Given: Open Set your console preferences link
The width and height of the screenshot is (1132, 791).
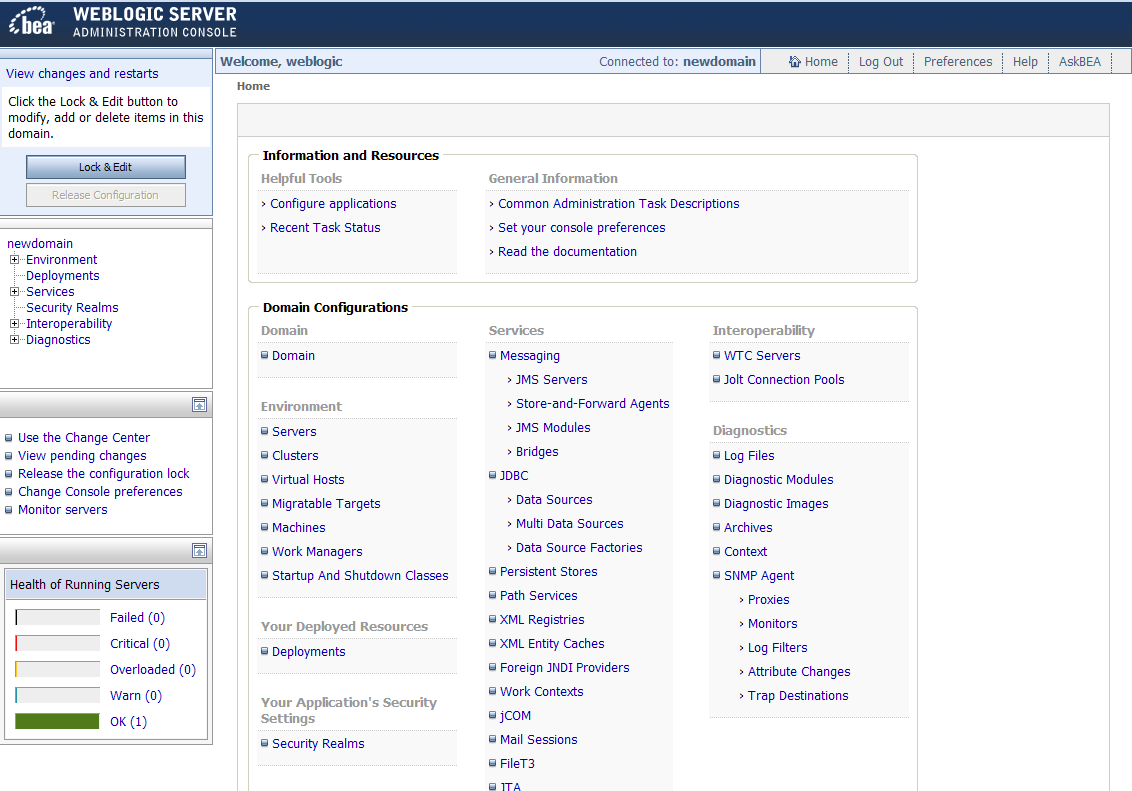Looking at the screenshot, I should (582, 227).
